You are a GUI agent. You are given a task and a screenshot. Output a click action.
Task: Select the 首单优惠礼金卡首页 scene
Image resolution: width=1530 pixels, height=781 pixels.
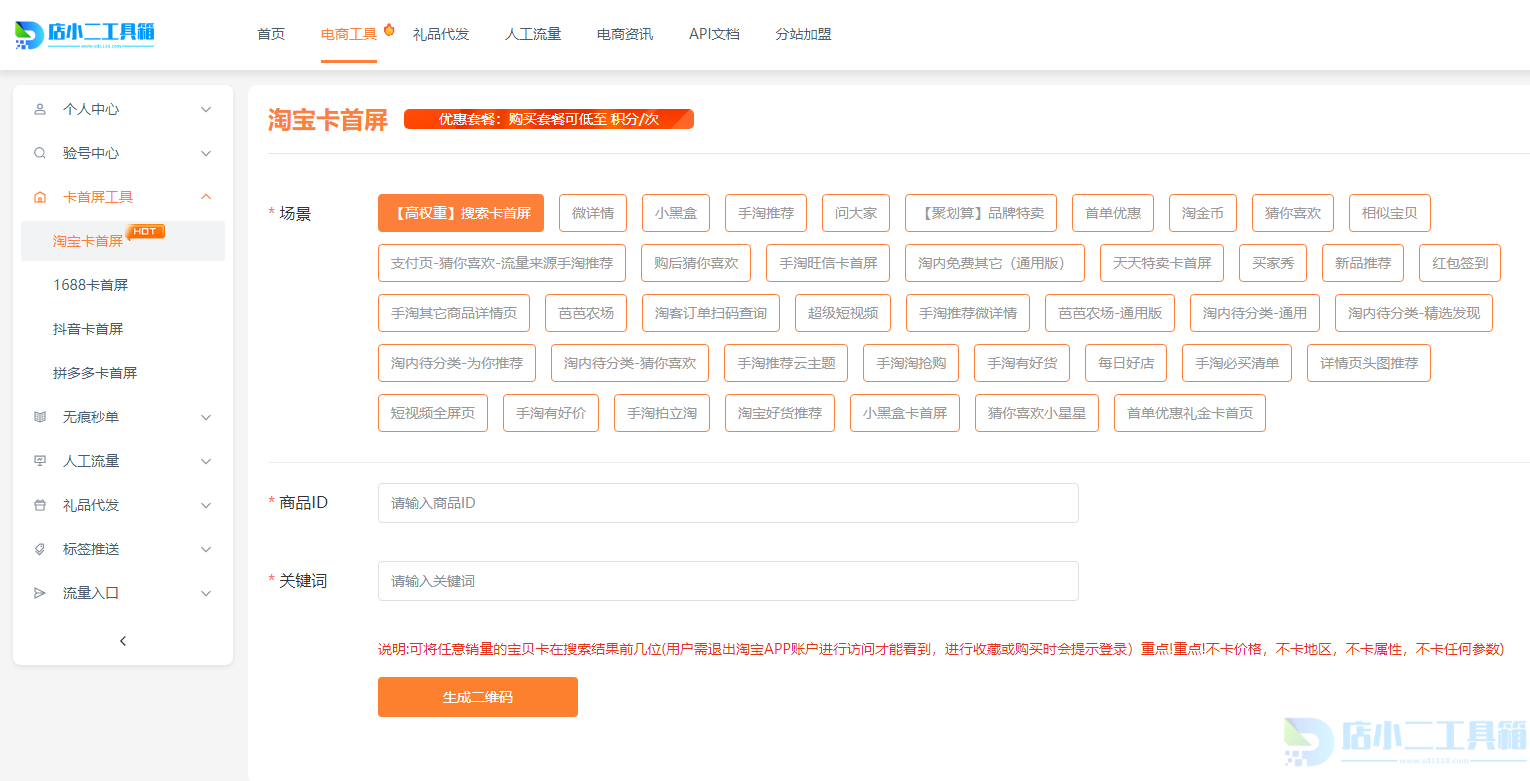pos(1190,413)
